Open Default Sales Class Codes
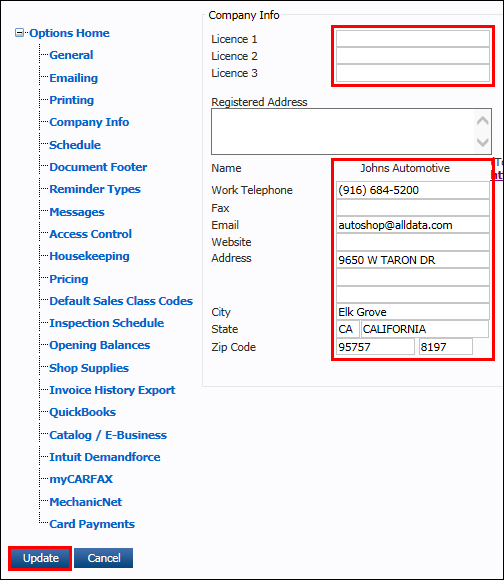The height and width of the screenshot is (580, 504). (x=121, y=301)
